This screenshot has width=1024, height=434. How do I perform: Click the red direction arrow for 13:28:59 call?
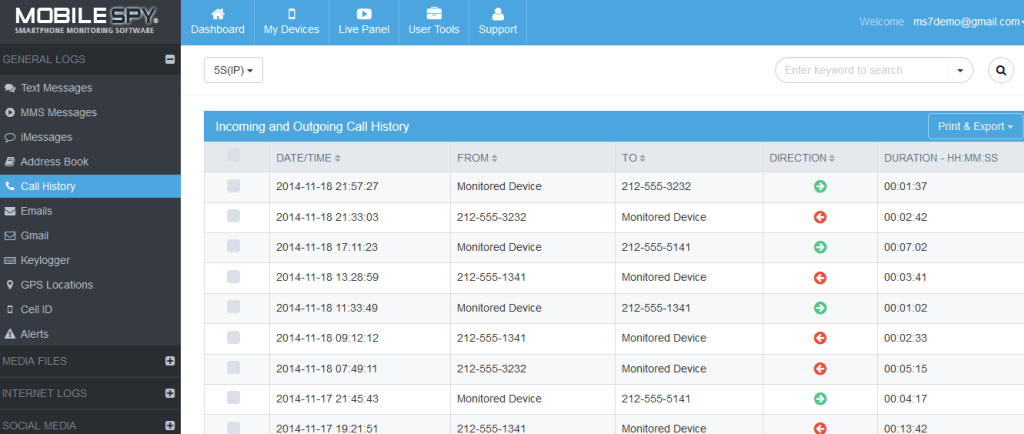pos(820,278)
